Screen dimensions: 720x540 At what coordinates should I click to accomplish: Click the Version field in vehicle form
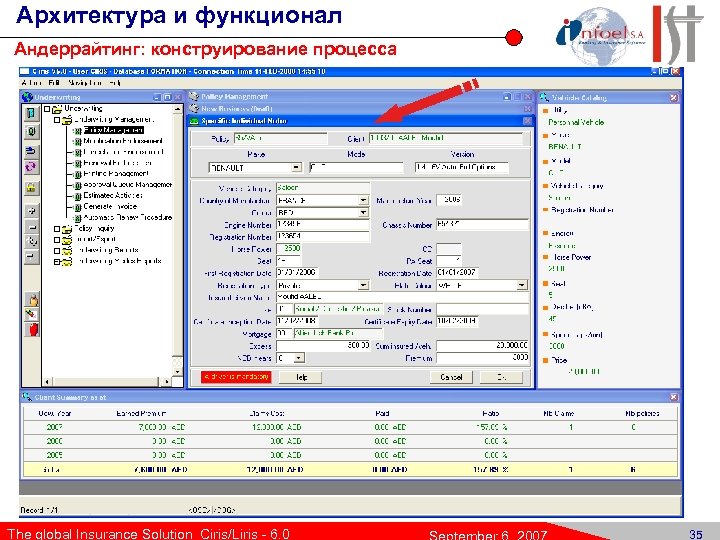[x=461, y=168]
